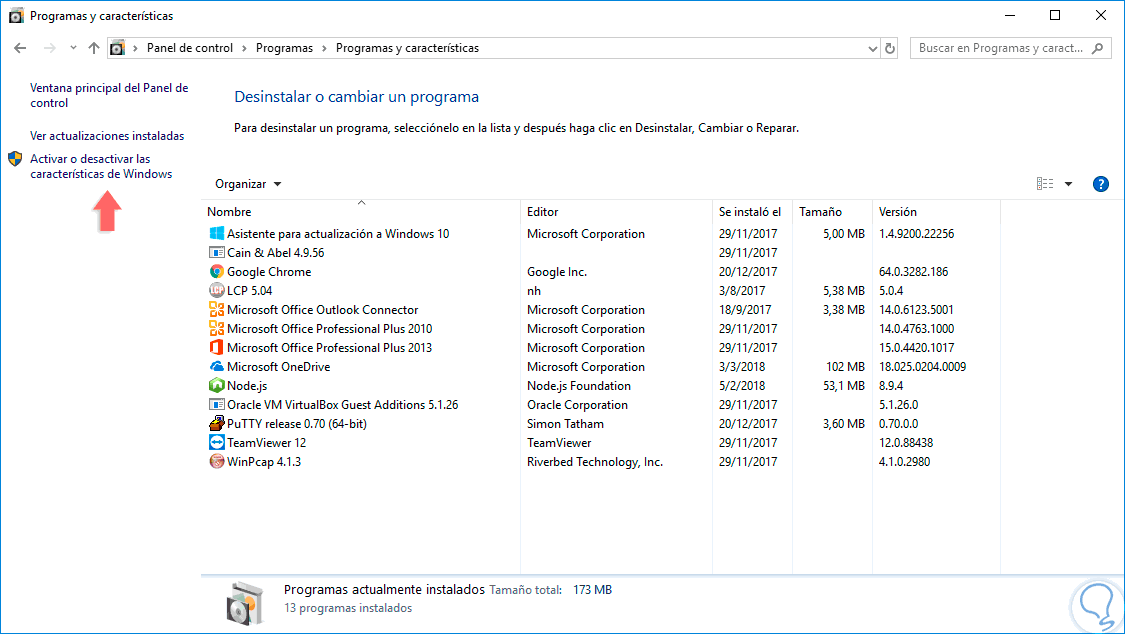Click the Control Panel icon in the address bar
Image resolution: width=1125 pixels, height=634 pixels.
pos(117,48)
